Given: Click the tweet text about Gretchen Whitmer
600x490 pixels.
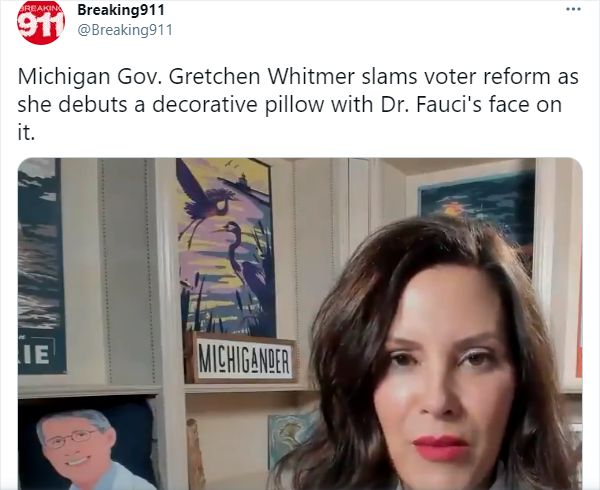Looking at the screenshot, I should click(298, 104).
